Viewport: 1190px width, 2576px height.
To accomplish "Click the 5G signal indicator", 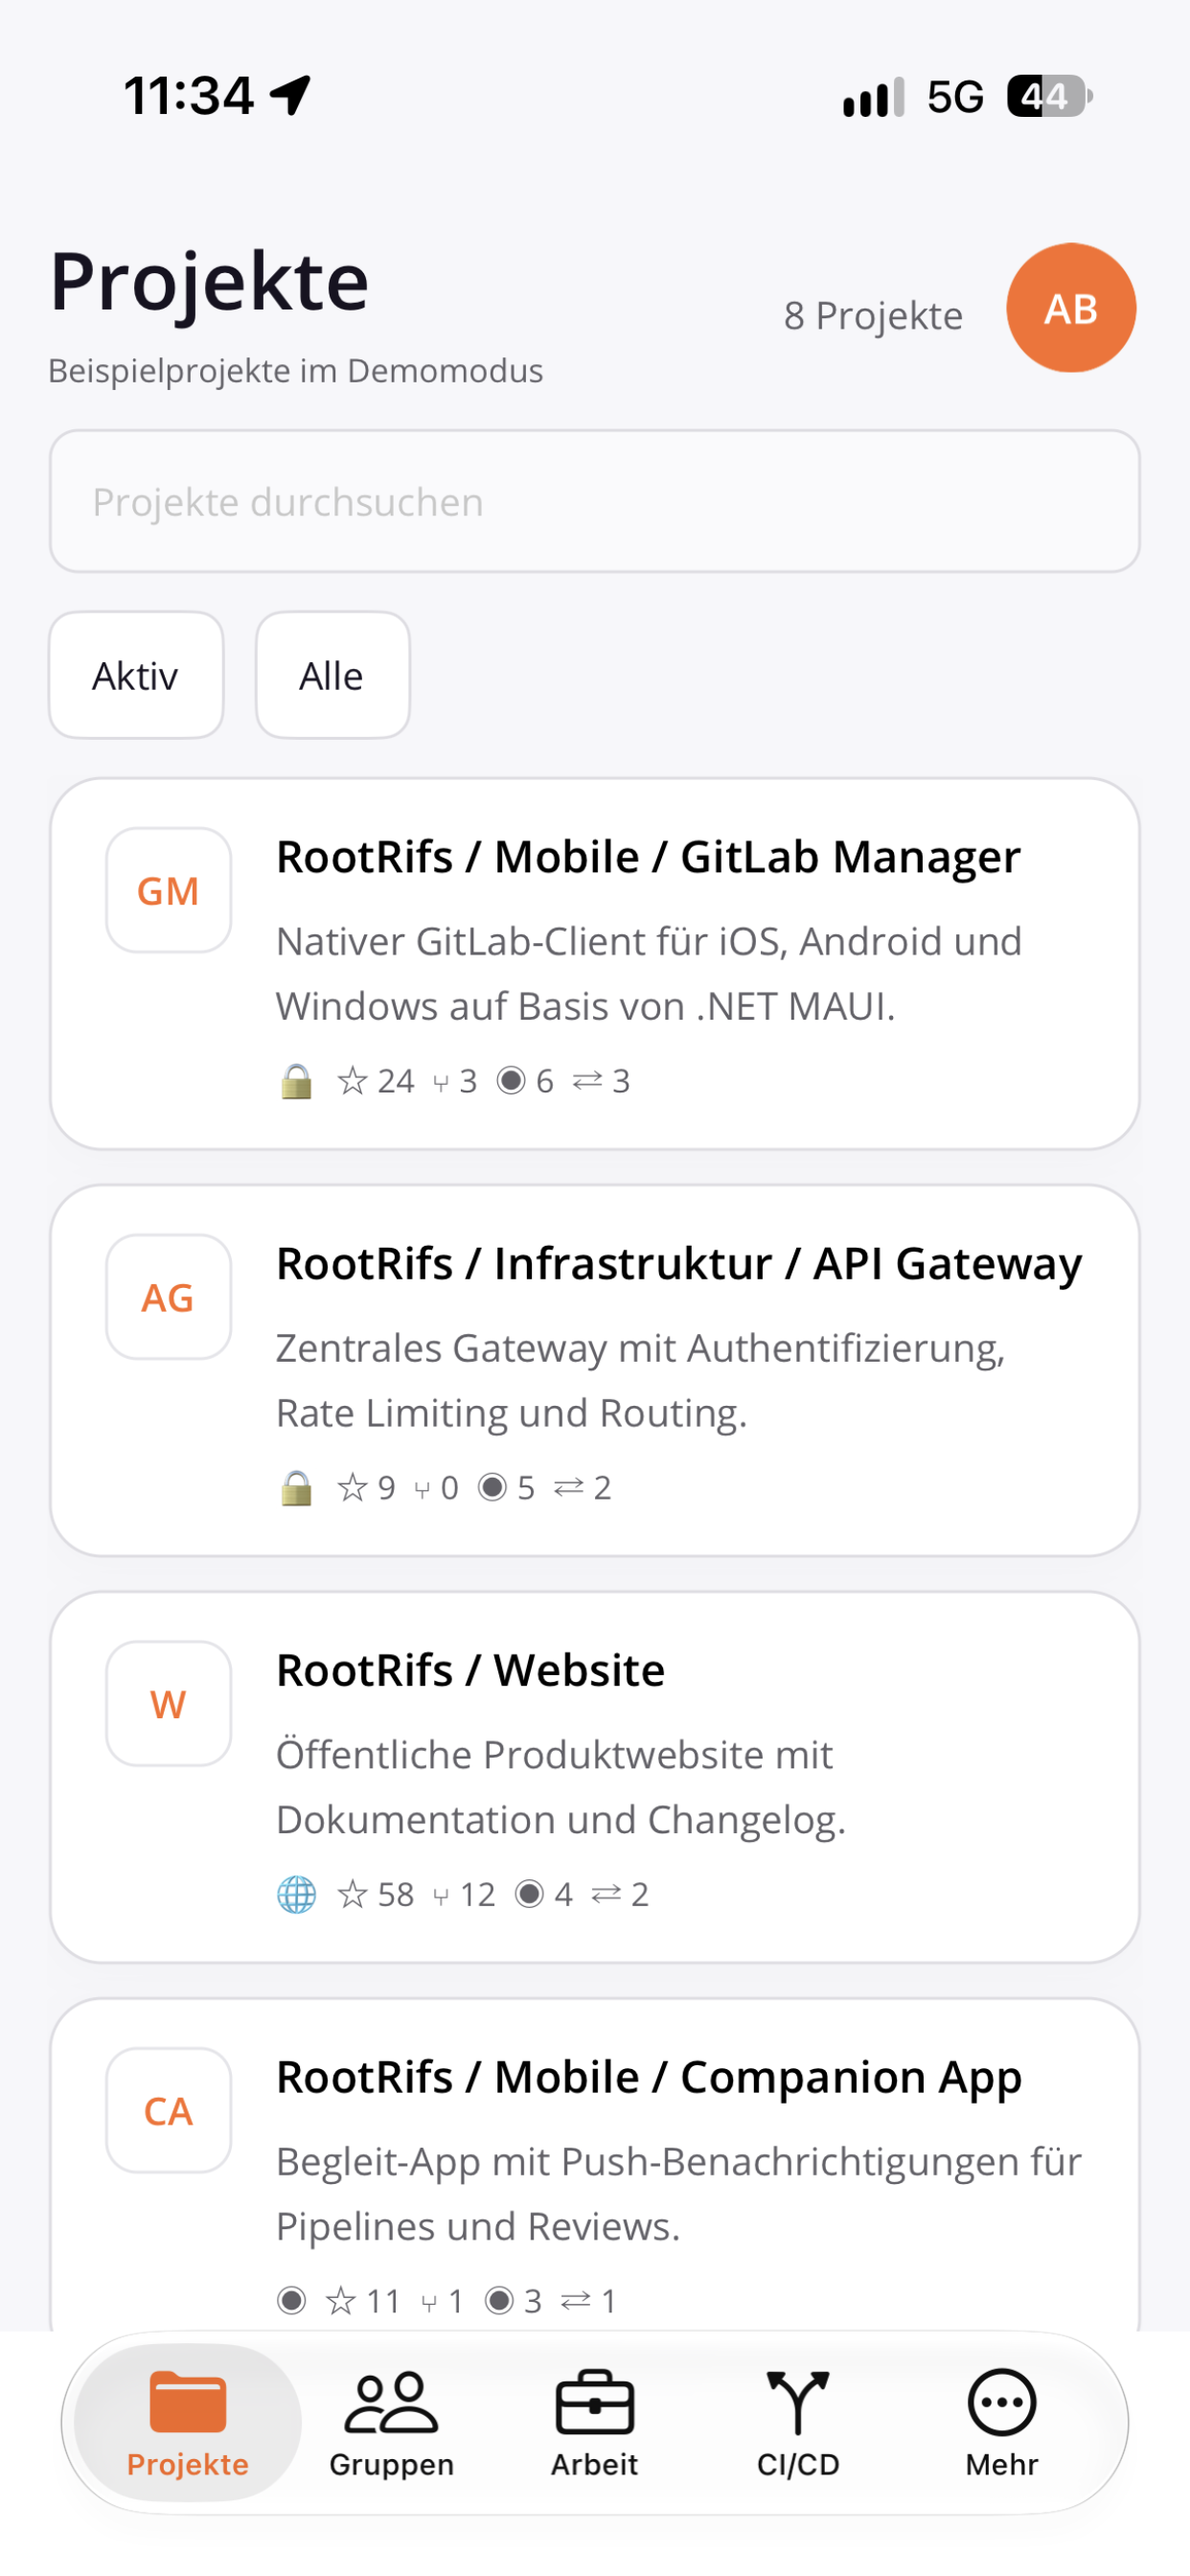I will pyautogui.click(x=955, y=97).
